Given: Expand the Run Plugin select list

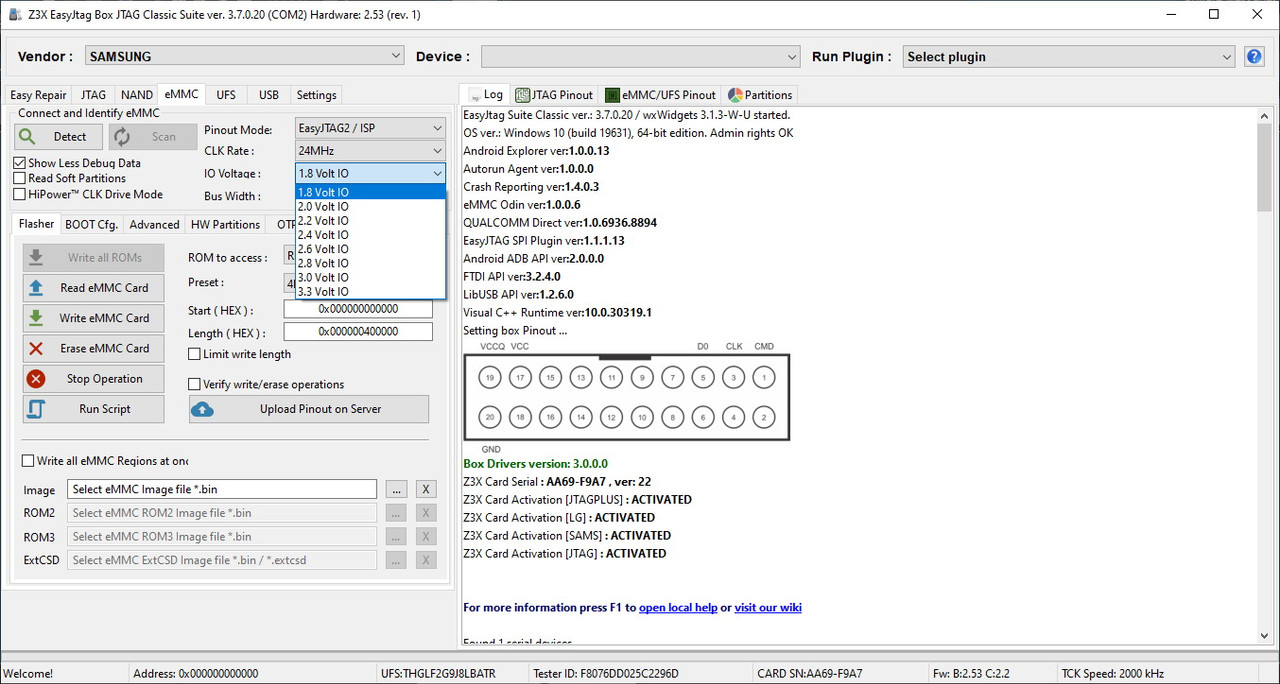Looking at the screenshot, I should 1069,57.
